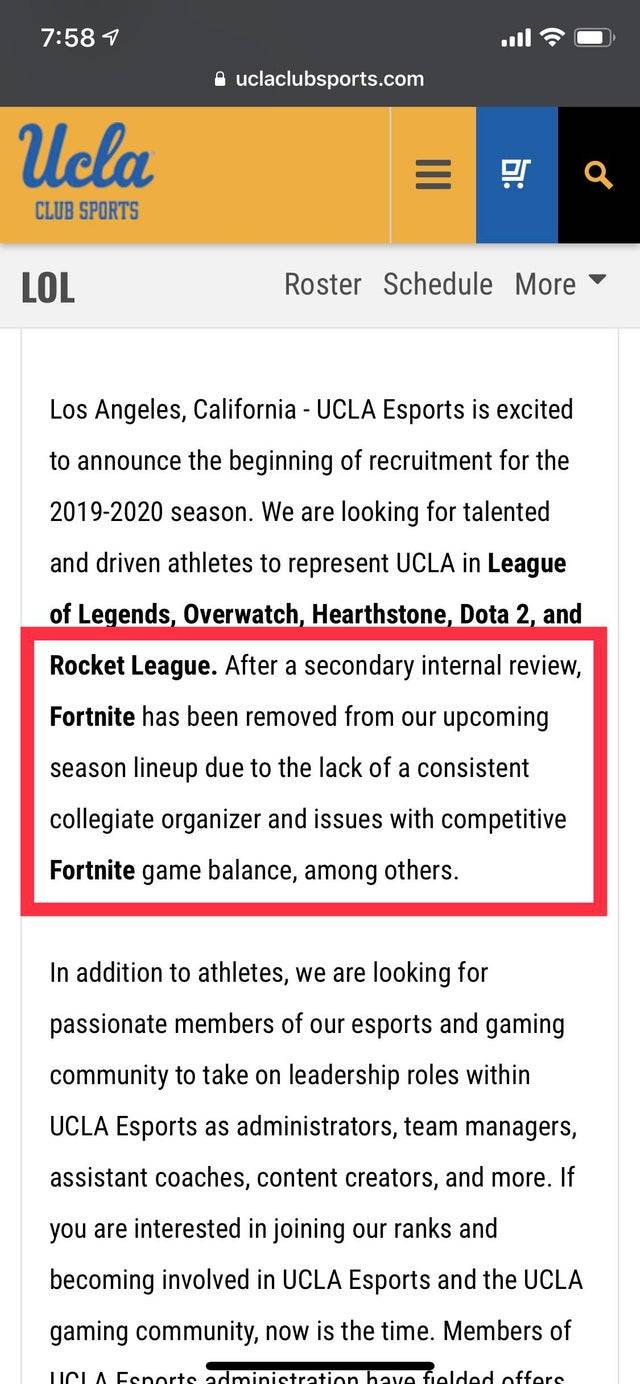The image size is (640, 1384).
Task: Open the shopping cart icon
Action: coord(516,173)
